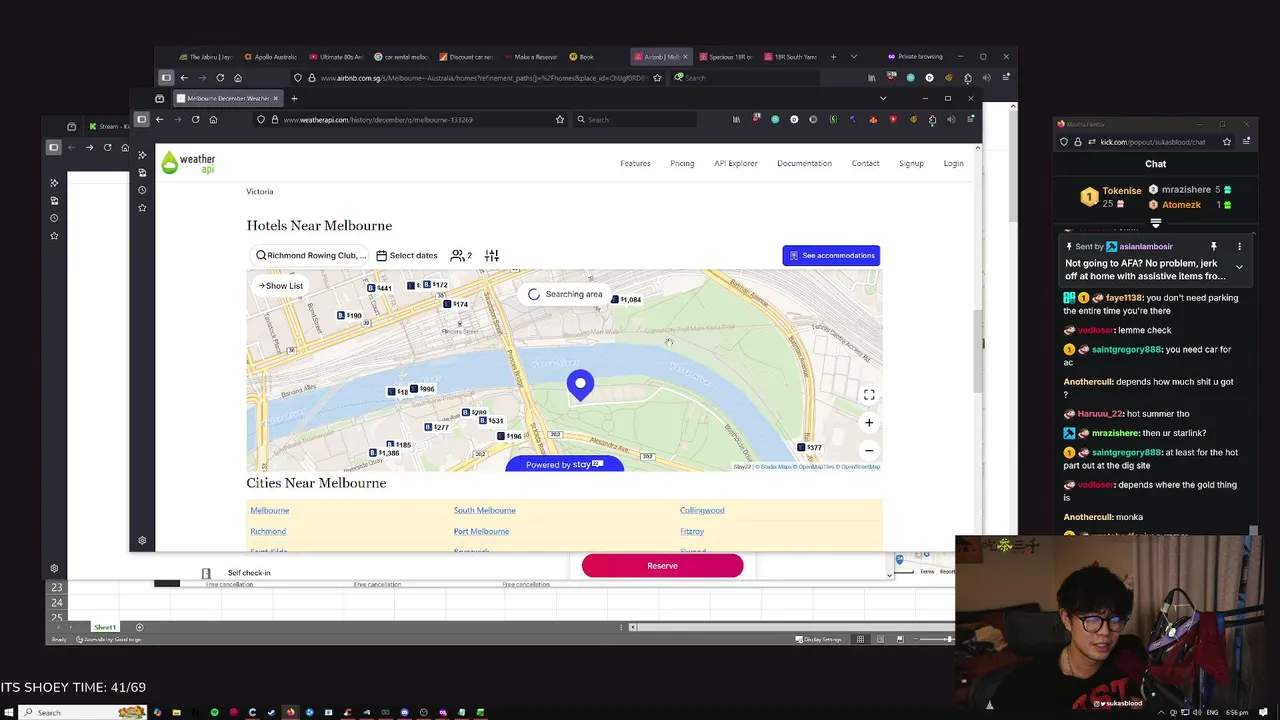Select the Sheet1 tab in the spreadsheet
The image size is (1280, 720).
coord(105,627)
